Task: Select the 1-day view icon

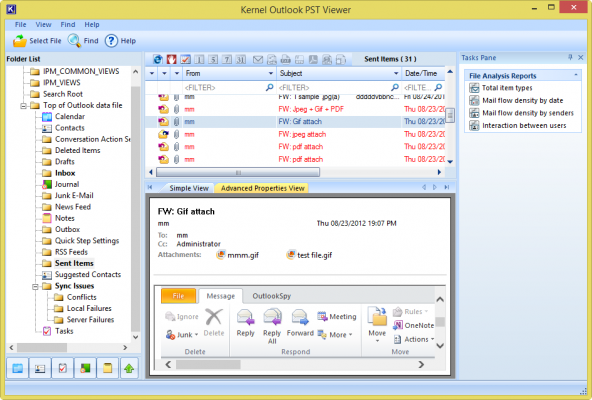Action: [x=199, y=59]
